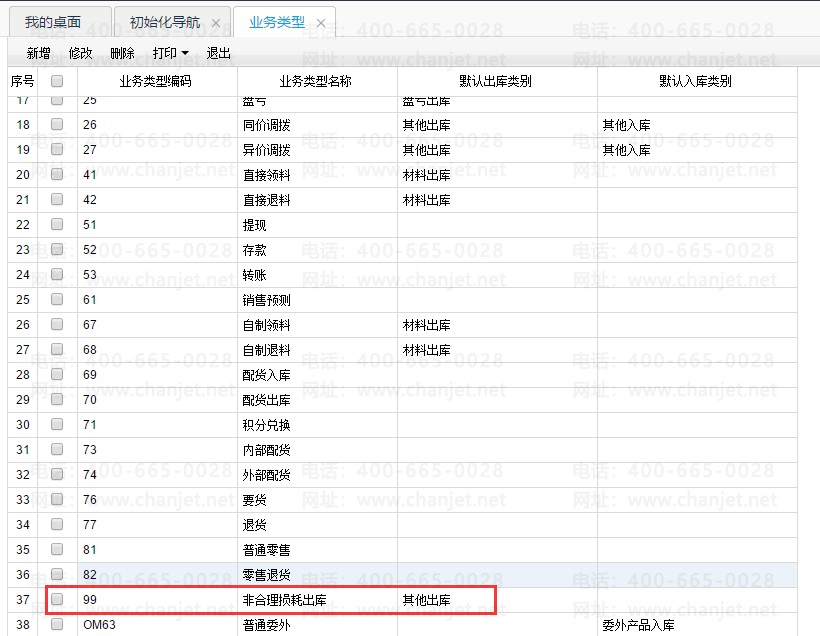Check the box for row 普通零售
This screenshot has width=820, height=636.
click(57, 549)
